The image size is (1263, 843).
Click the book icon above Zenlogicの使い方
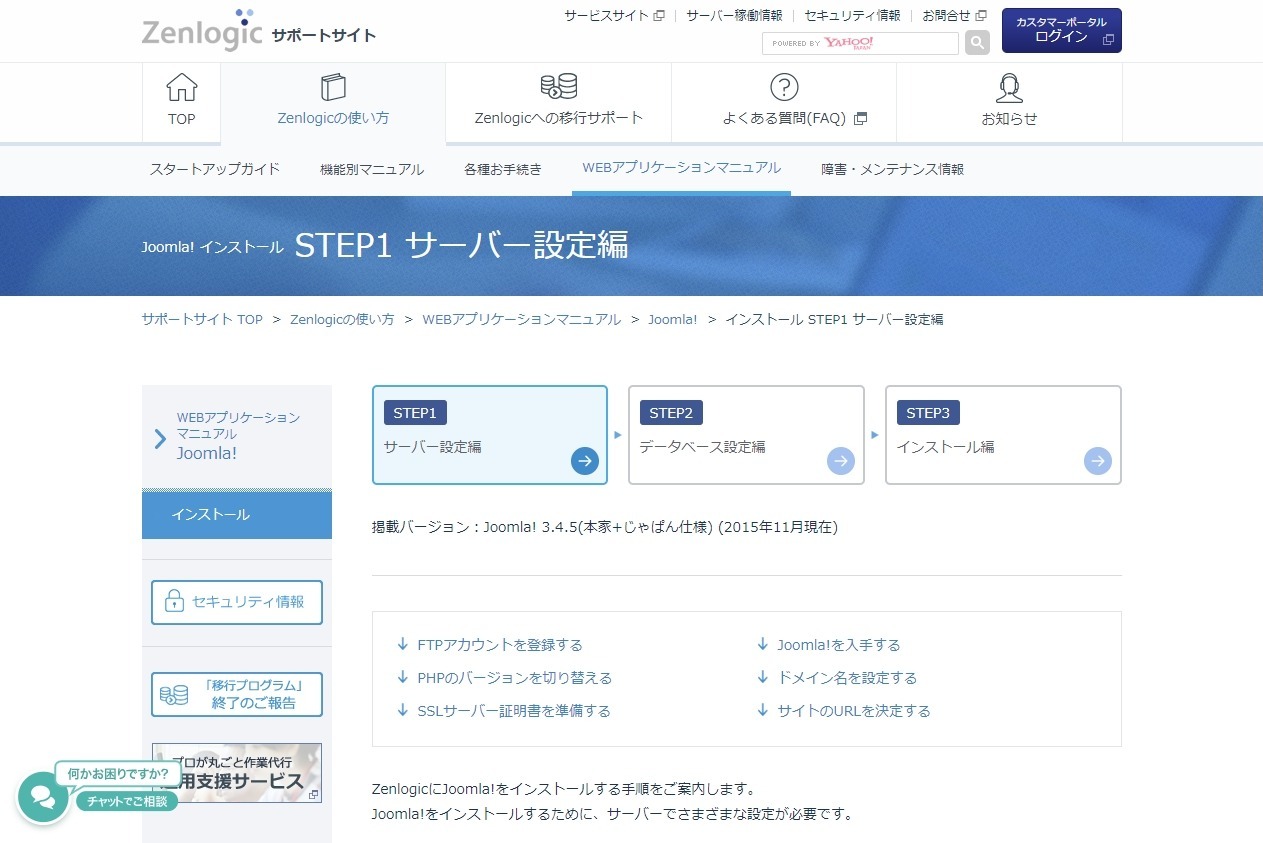pyautogui.click(x=333, y=87)
